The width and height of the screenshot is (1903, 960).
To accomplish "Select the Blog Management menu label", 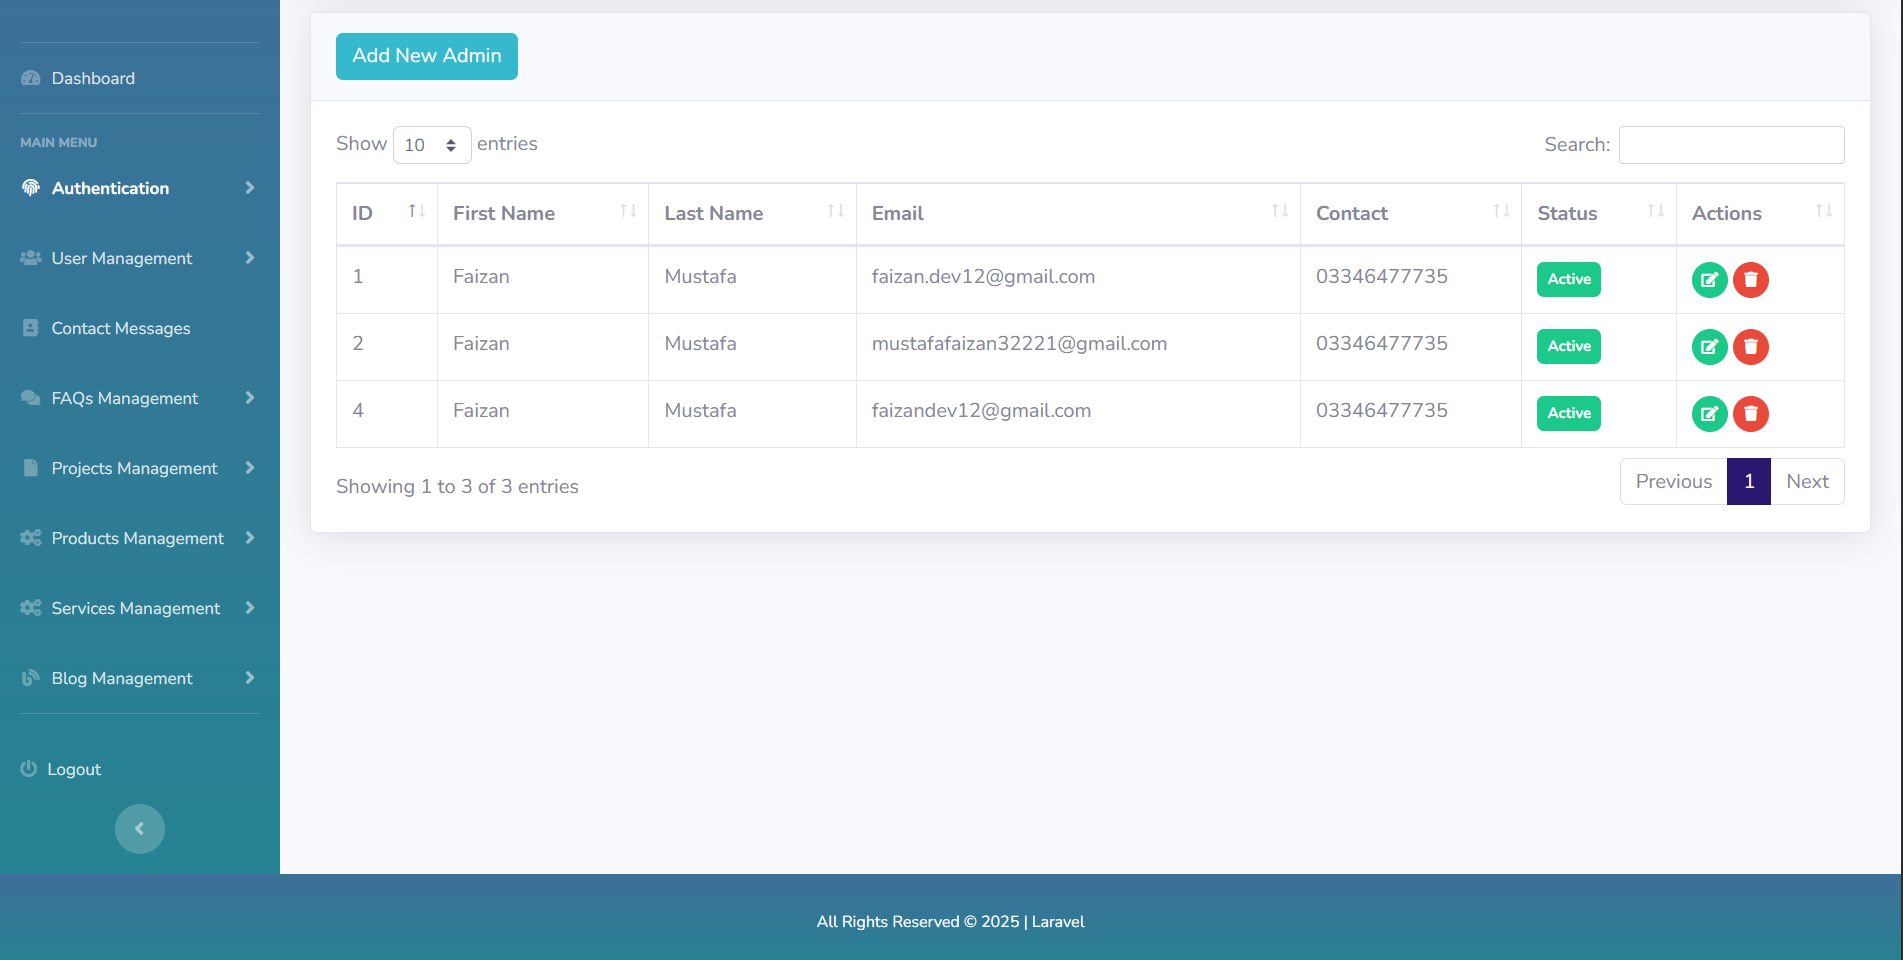I will pyautogui.click(x=122, y=678).
